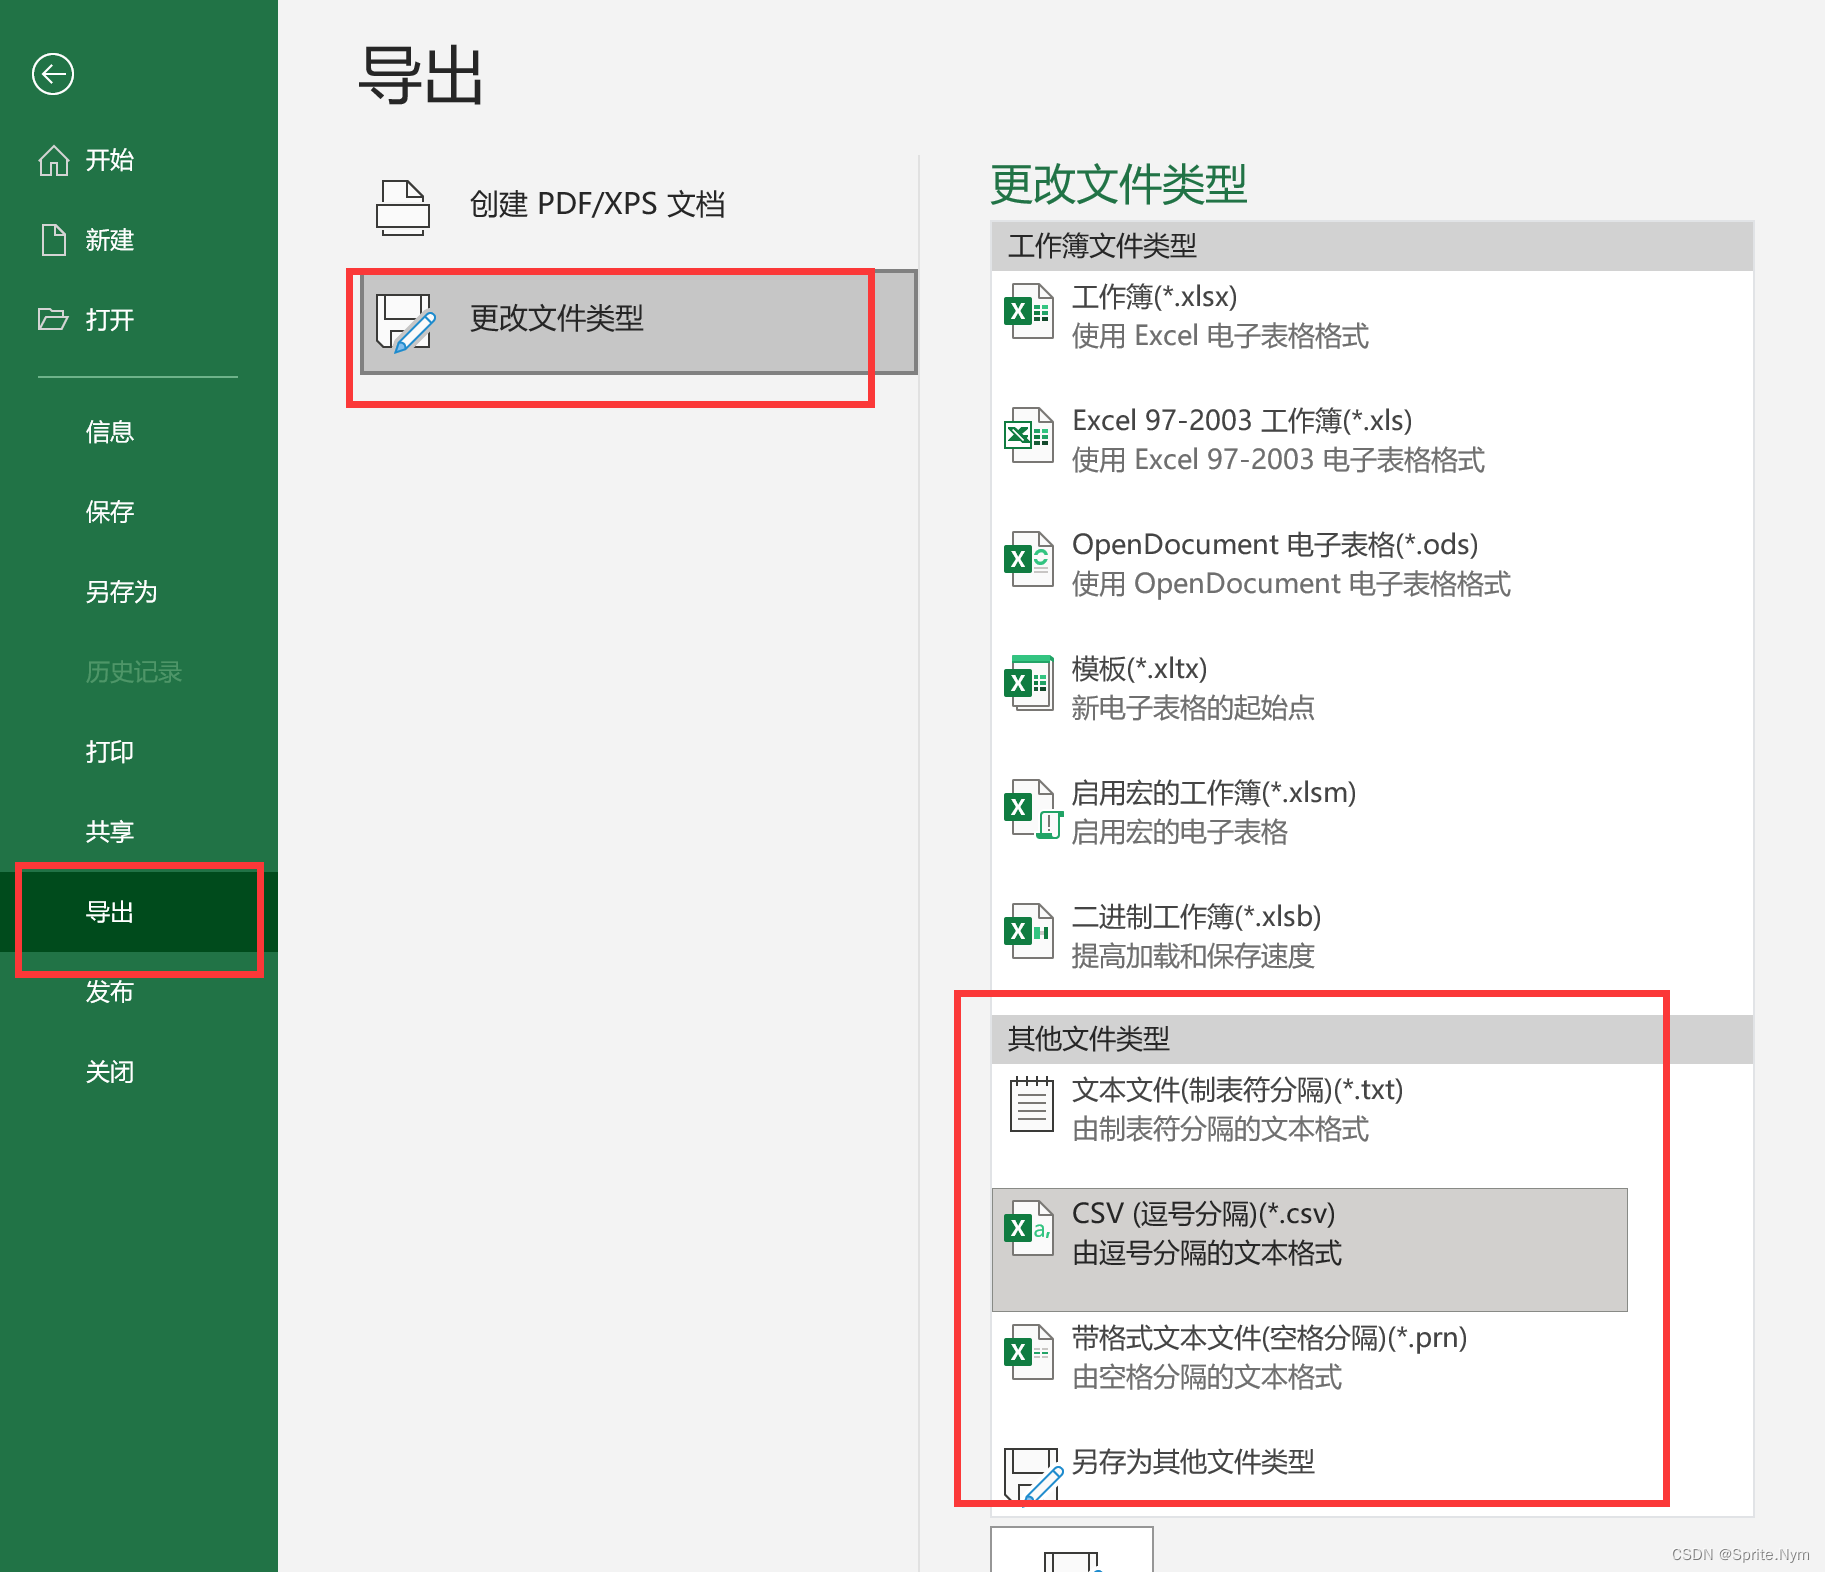
Task: Click the xlsx workbook file icon
Action: click(1029, 312)
